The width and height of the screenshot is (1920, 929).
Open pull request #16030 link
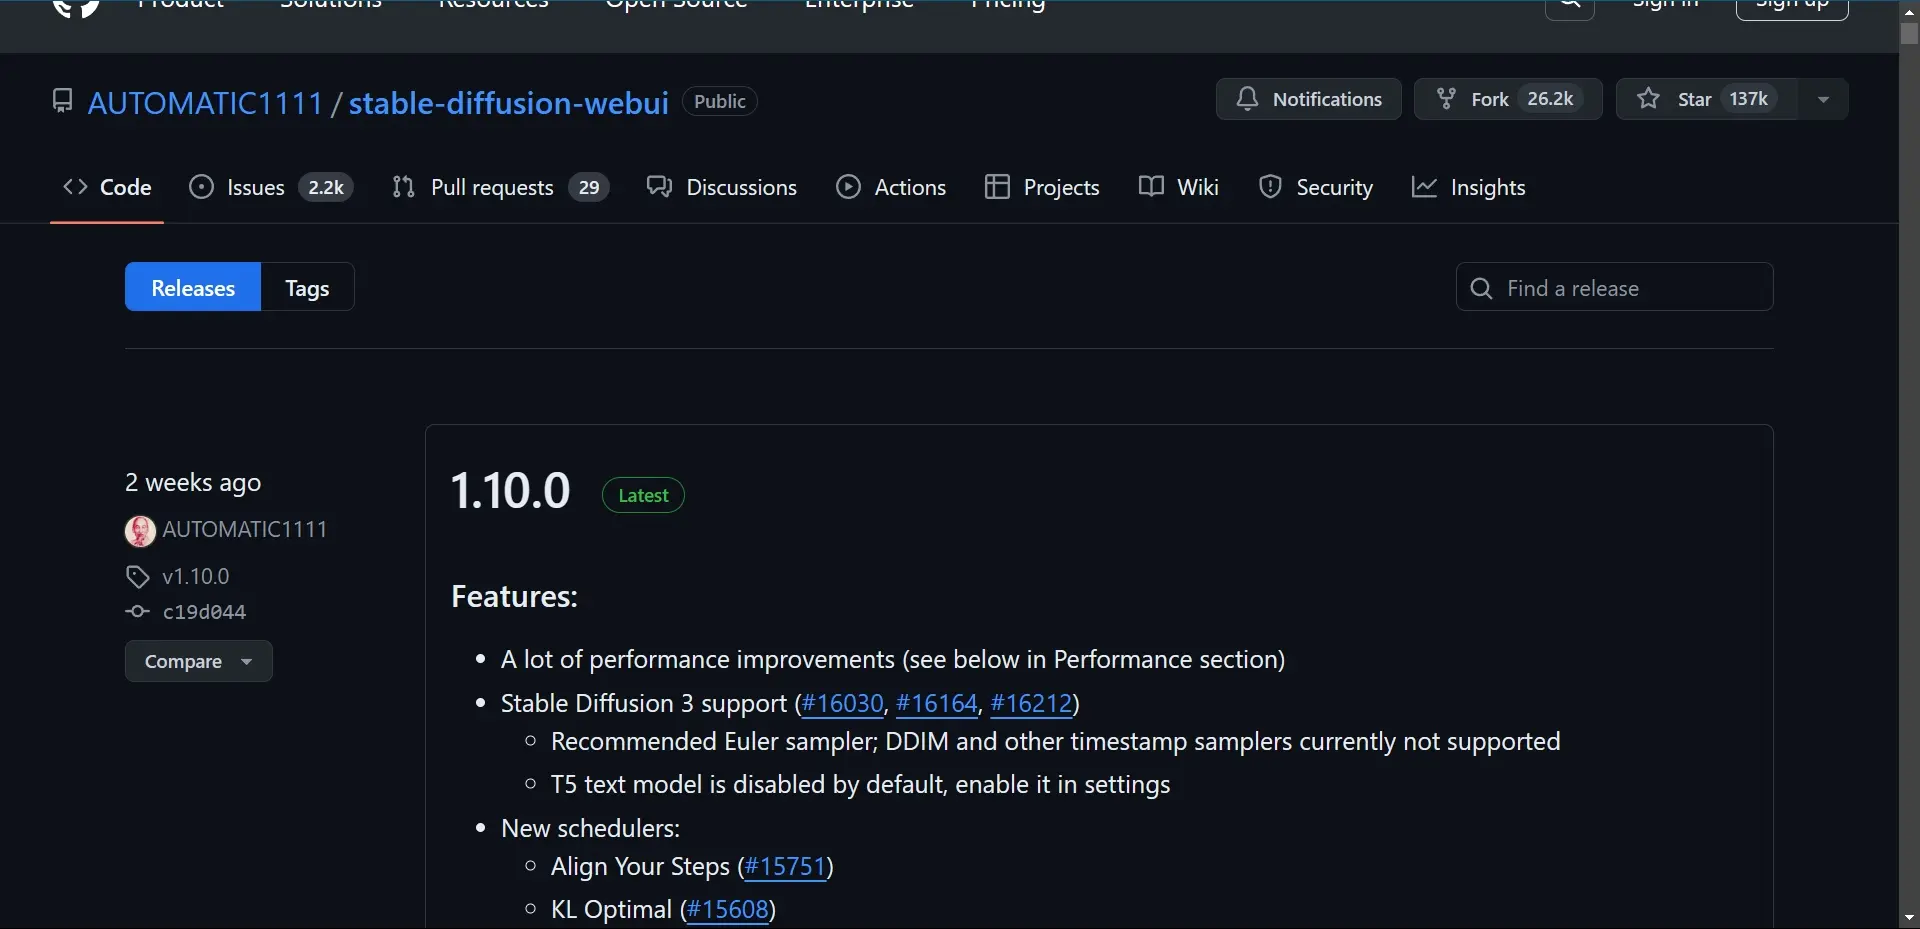click(x=843, y=704)
